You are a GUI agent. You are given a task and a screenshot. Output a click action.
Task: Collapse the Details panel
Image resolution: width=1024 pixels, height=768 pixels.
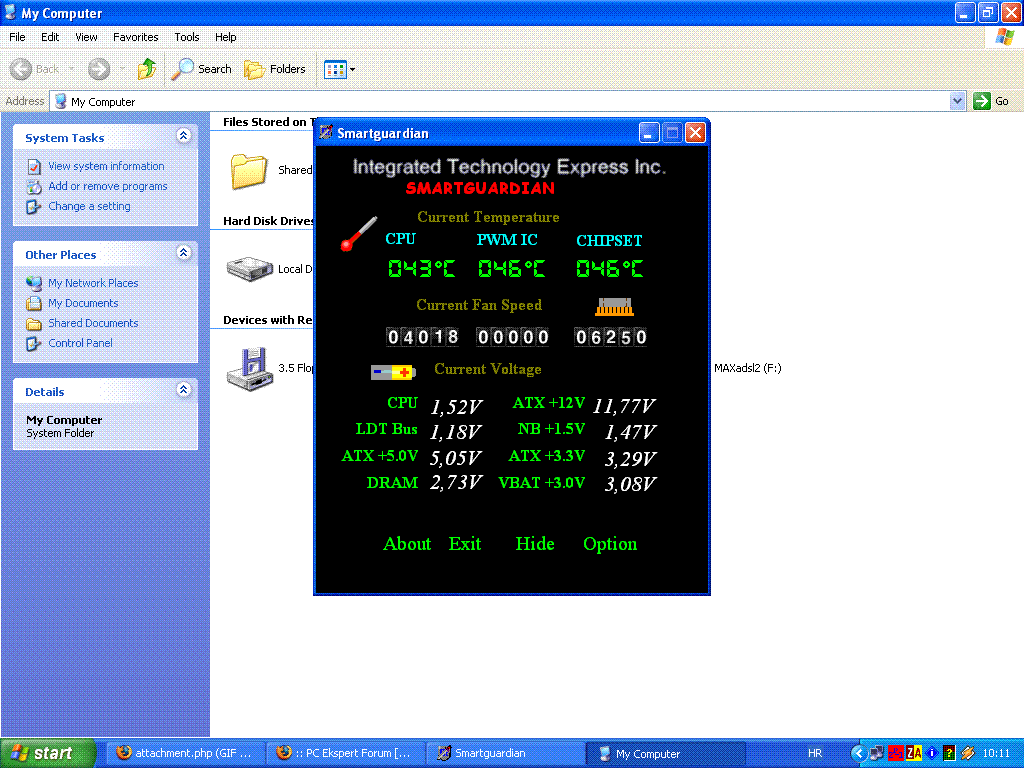click(x=183, y=391)
